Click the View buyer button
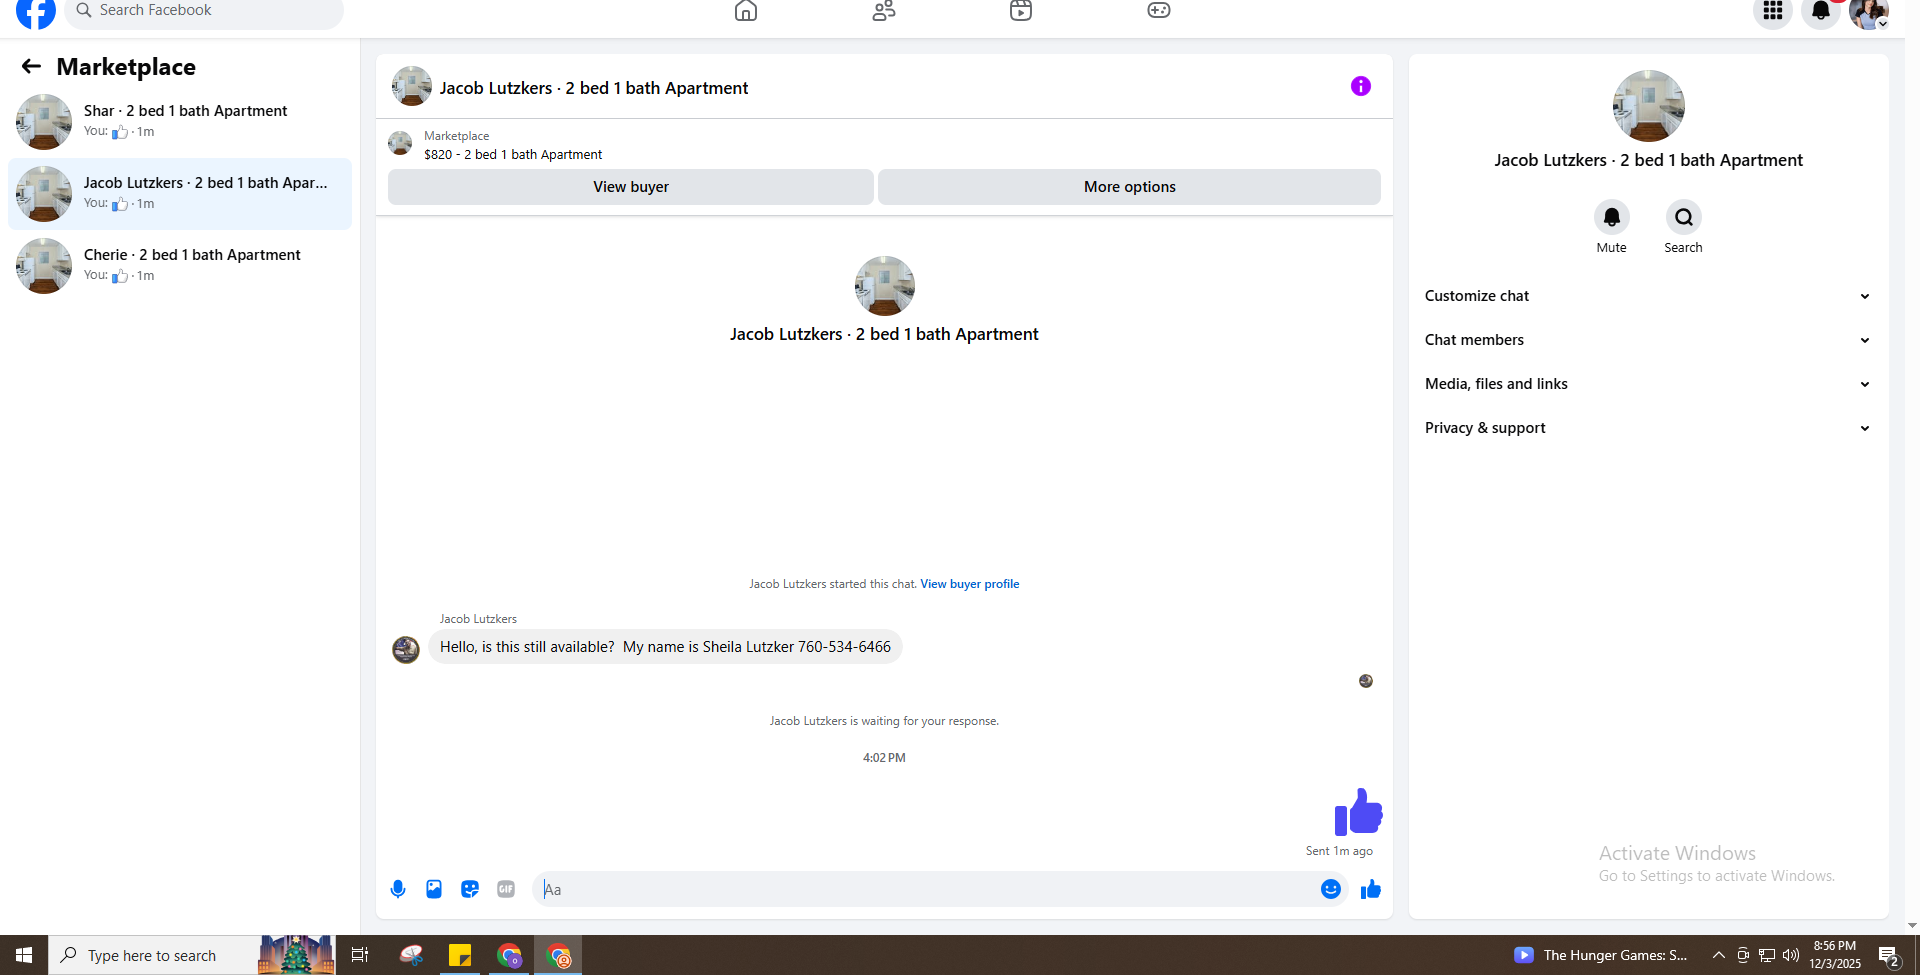Viewport: 1920px width, 975px height. pyautogui.click(x=631, y=187)
